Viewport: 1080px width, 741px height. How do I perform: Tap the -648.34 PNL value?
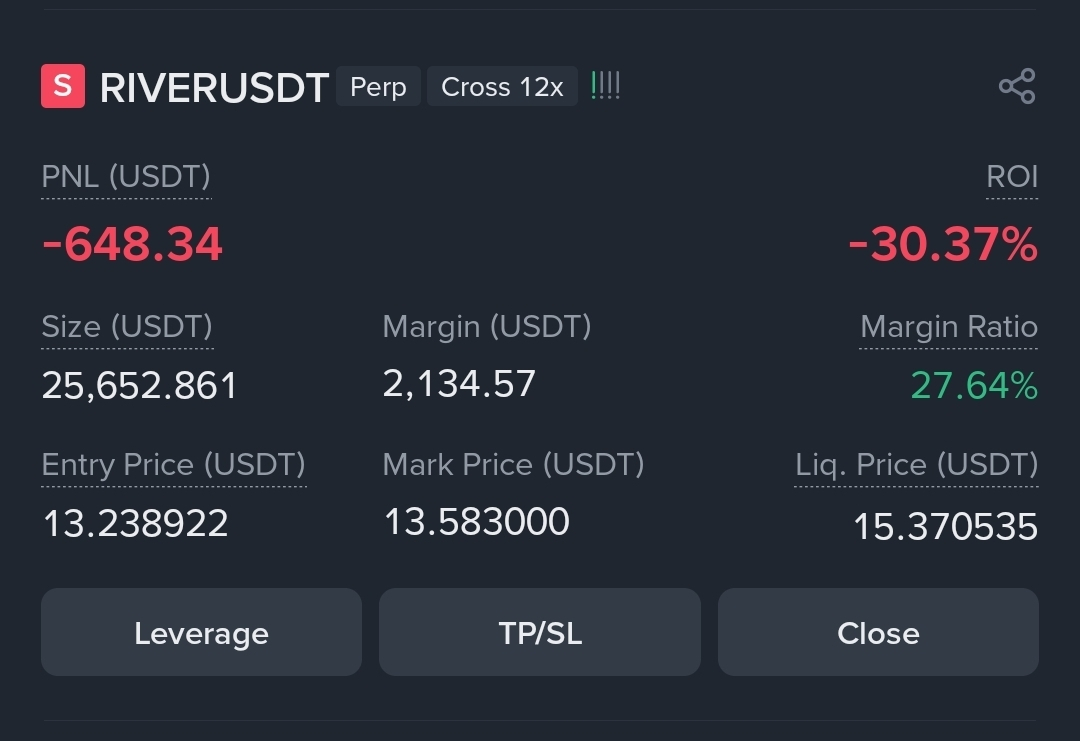coord(132,244)
